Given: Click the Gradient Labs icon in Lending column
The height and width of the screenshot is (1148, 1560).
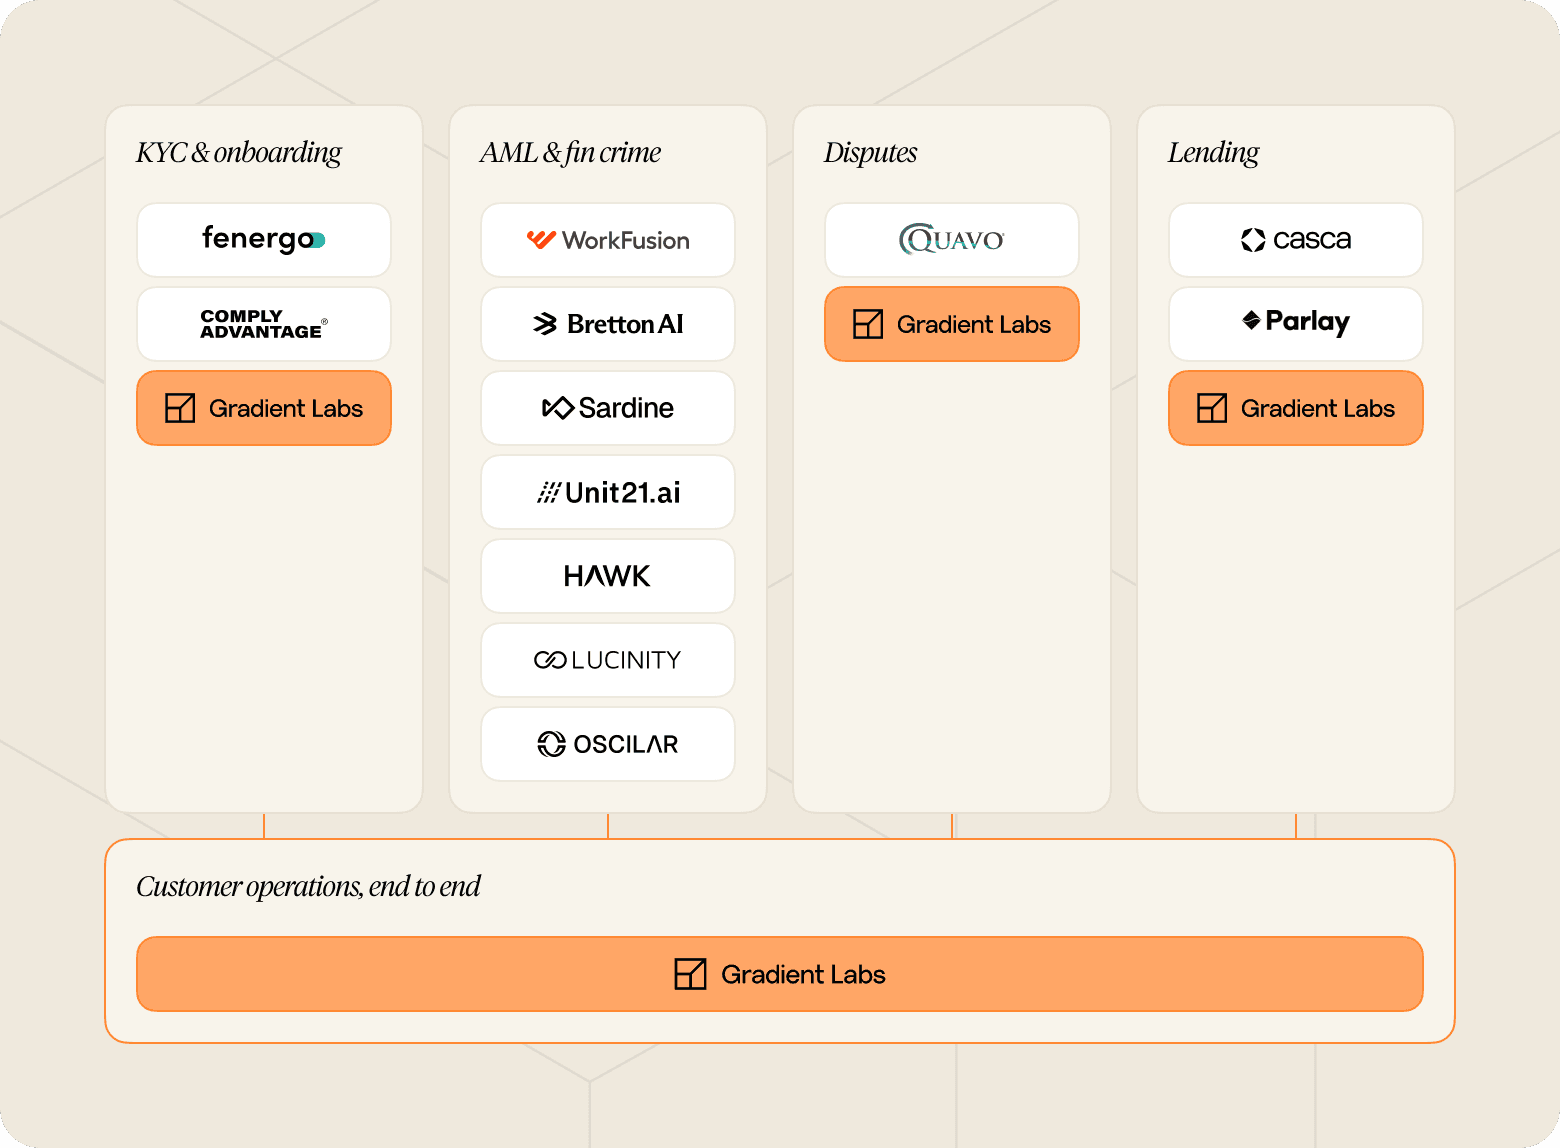Looking at the screenshot, I should (1212, 408).
